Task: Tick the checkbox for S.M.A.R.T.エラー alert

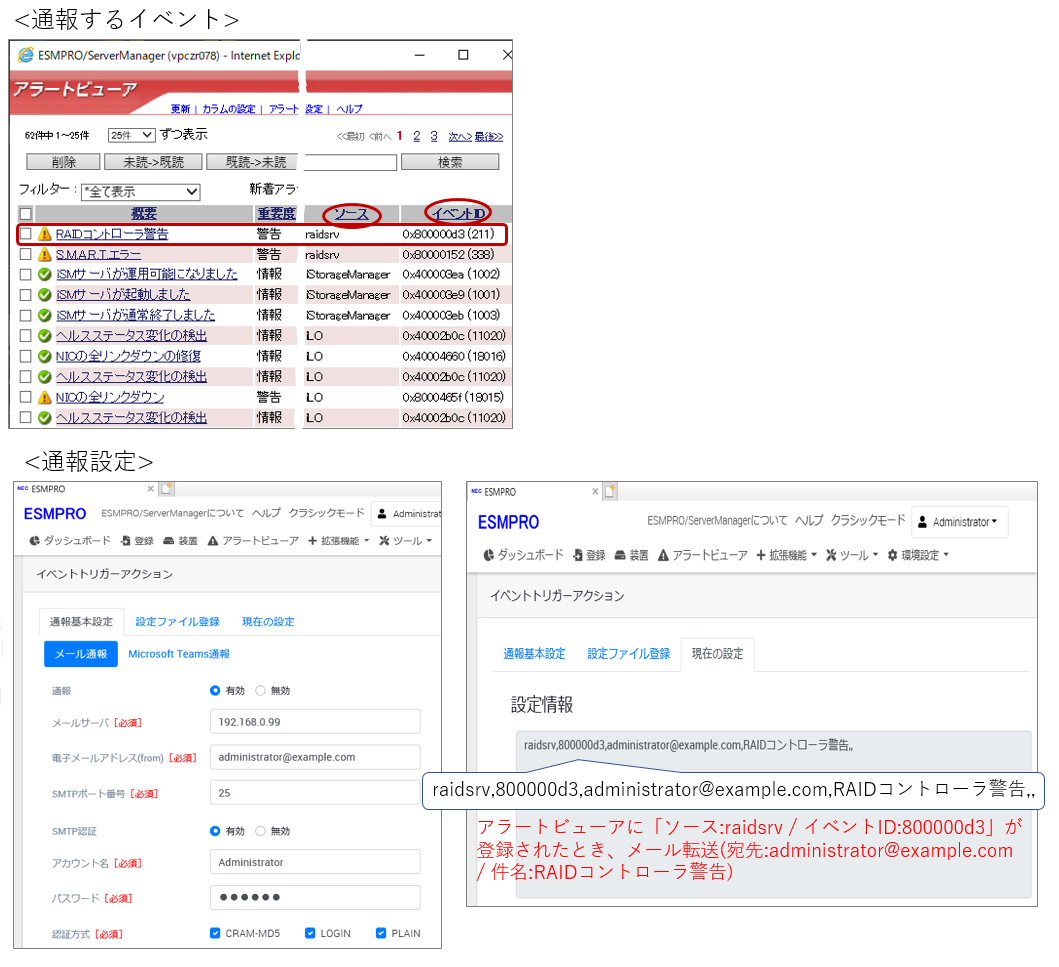Action: click(x=26, y=254)
